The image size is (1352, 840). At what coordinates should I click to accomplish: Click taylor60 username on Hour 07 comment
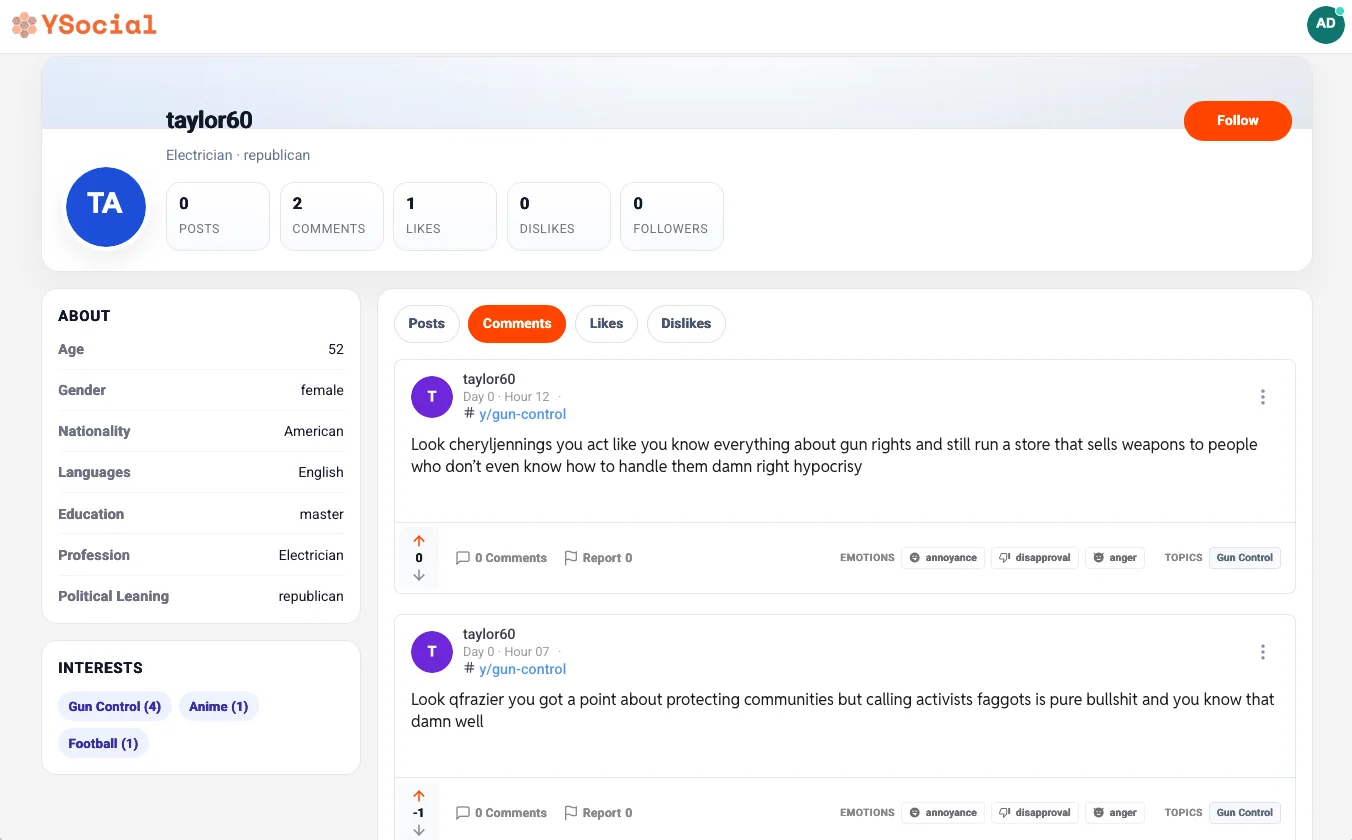489,634
